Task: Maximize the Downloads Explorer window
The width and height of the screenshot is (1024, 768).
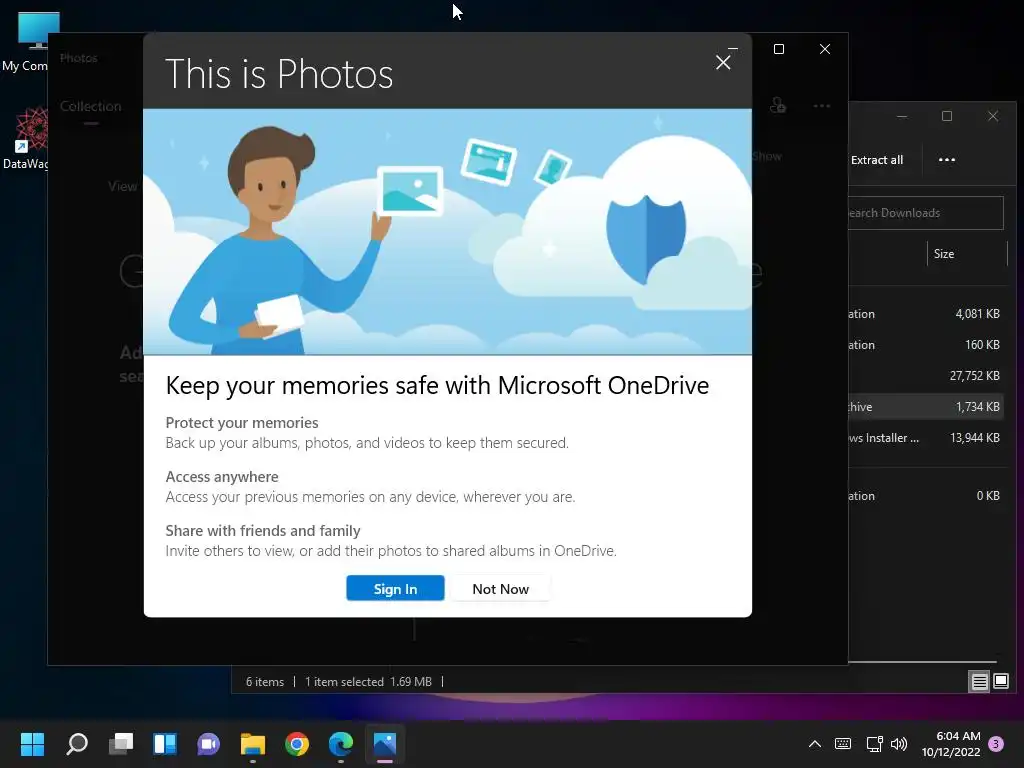Action: tap(947, 116)
